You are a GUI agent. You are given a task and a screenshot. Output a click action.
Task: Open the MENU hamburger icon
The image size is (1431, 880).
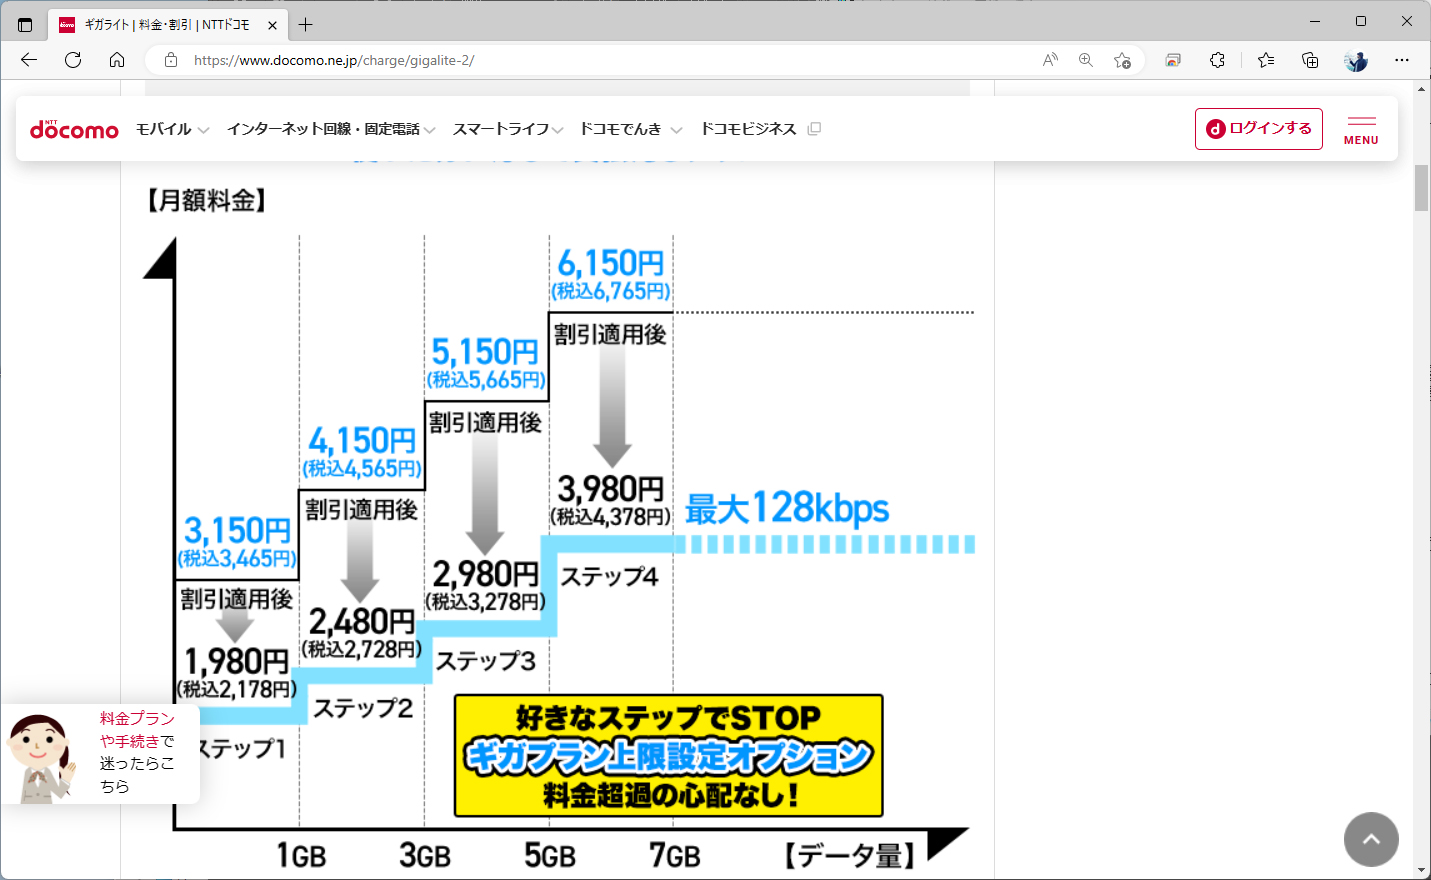pos(1360,128)
